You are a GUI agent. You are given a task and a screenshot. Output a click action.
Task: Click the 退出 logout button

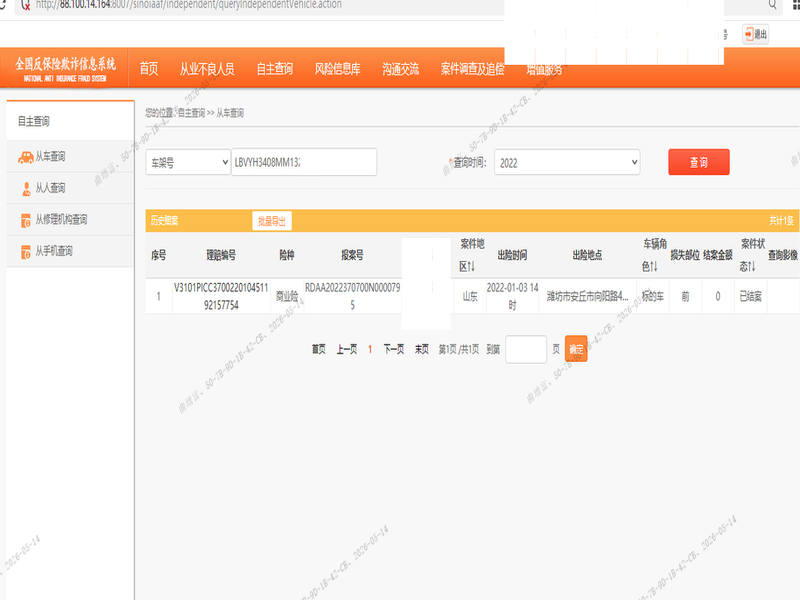pyautogui.click(x=755, y=35)
